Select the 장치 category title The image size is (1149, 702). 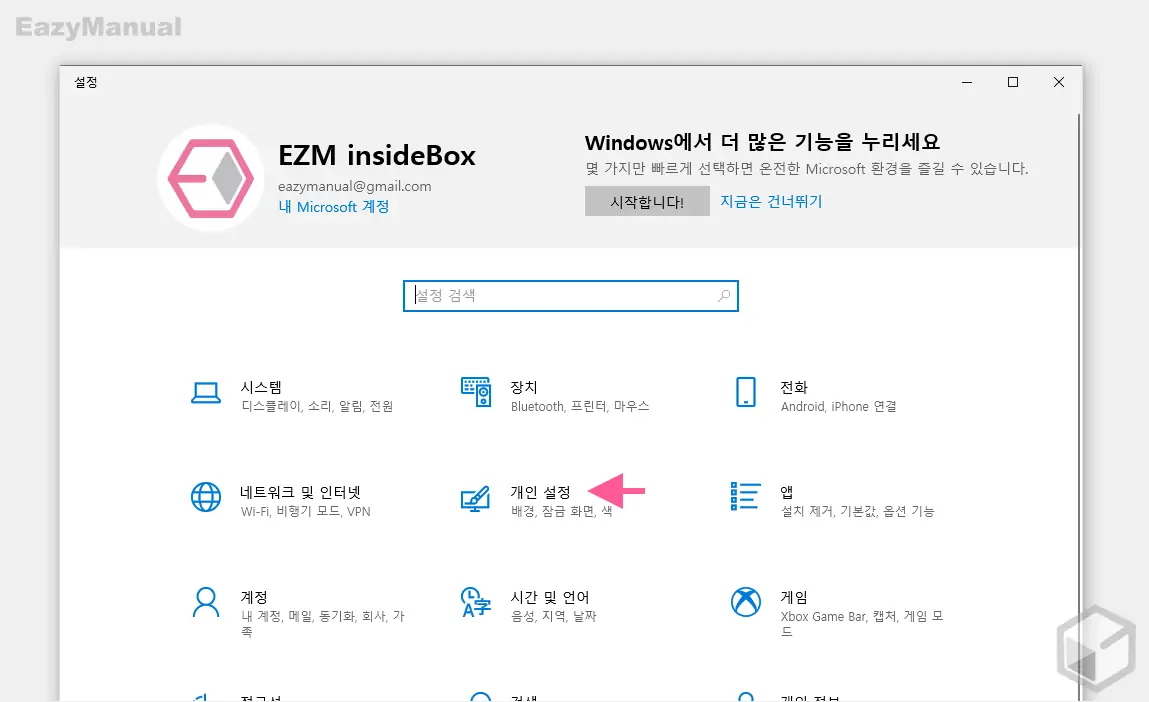coord(524,387)
